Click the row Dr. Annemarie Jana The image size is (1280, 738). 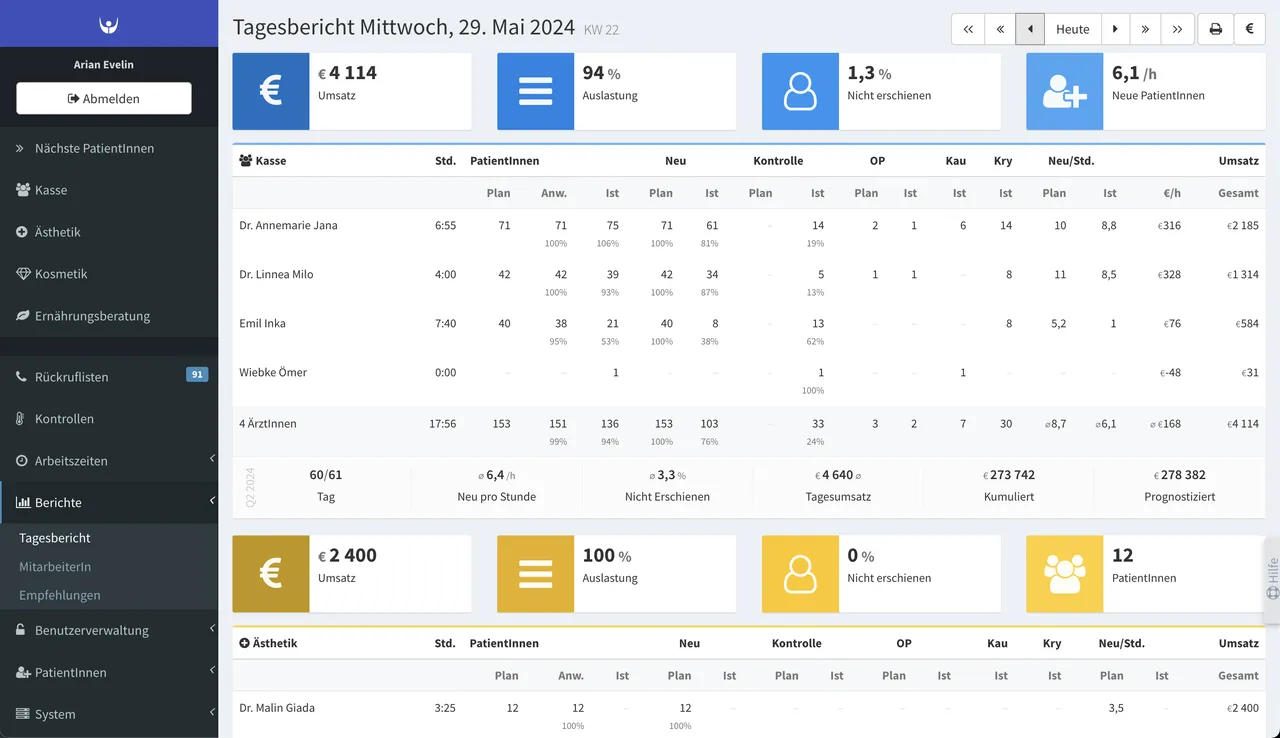coord(749,233)
